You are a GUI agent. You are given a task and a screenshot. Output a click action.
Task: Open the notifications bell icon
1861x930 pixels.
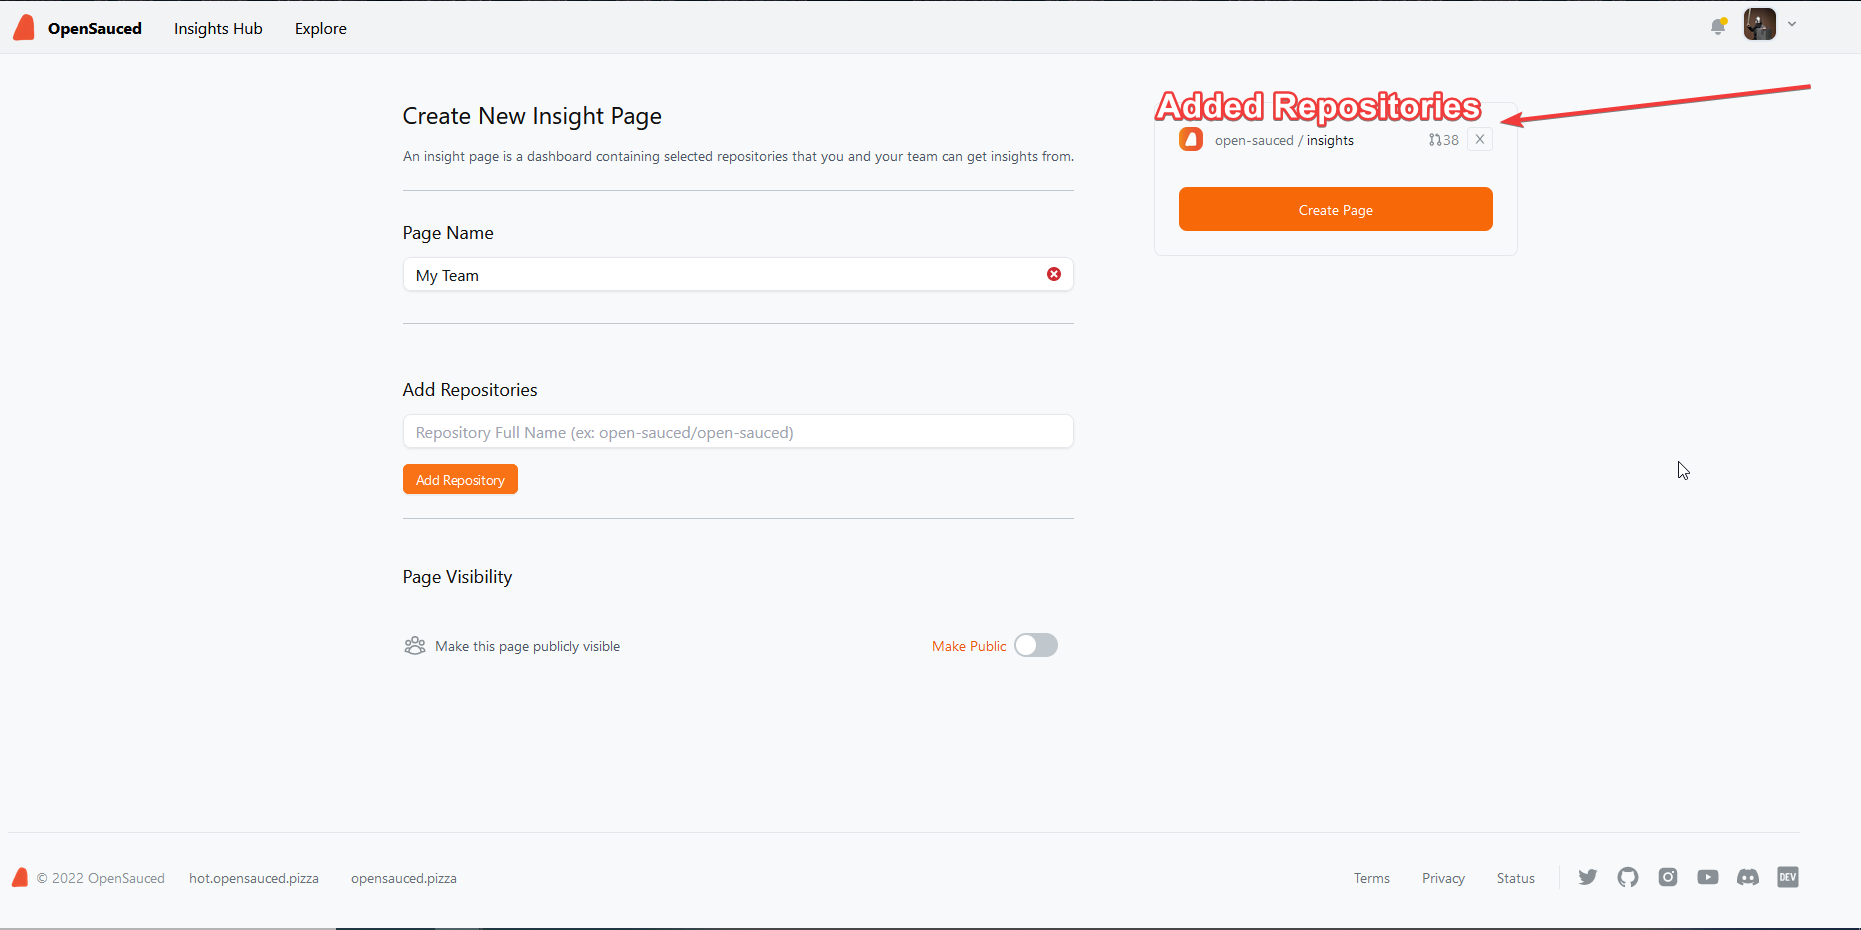pos(1718,26)
